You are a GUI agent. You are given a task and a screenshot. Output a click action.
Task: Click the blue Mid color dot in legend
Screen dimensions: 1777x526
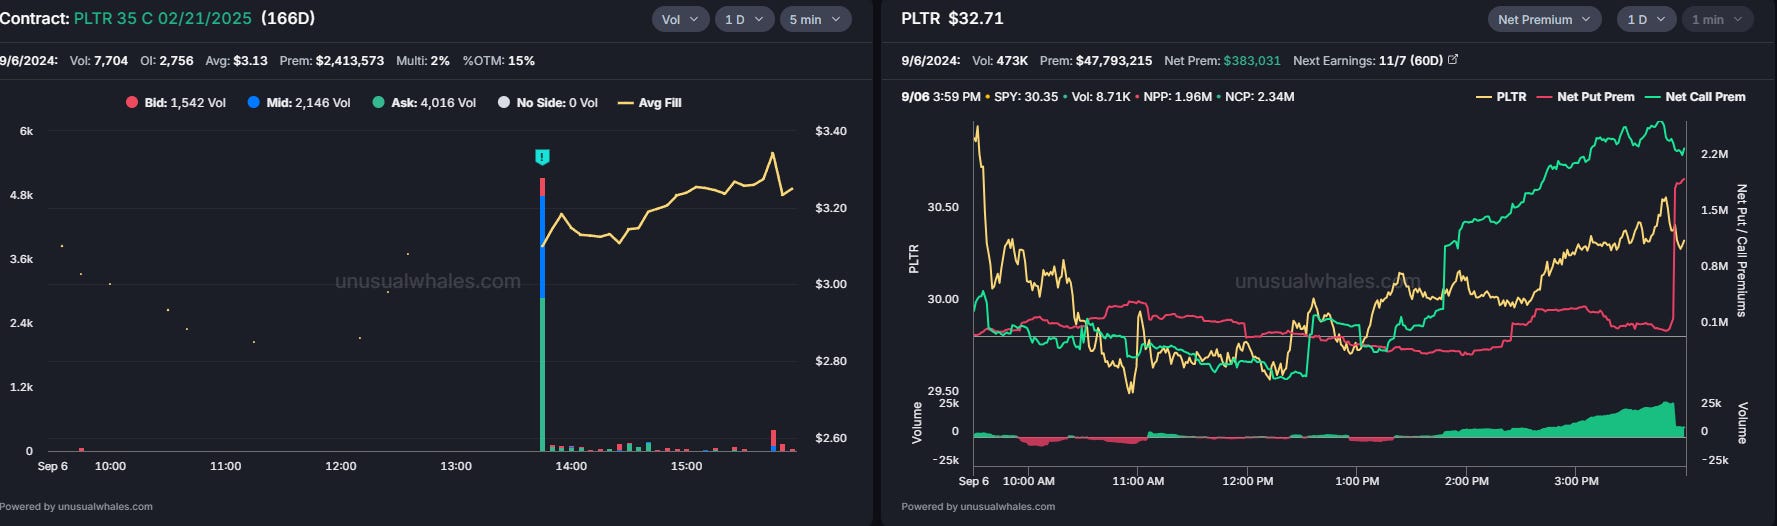[253, 103]
